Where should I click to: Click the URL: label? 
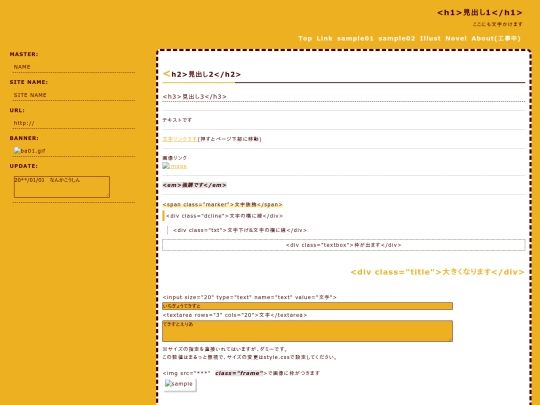pos(17,110)
